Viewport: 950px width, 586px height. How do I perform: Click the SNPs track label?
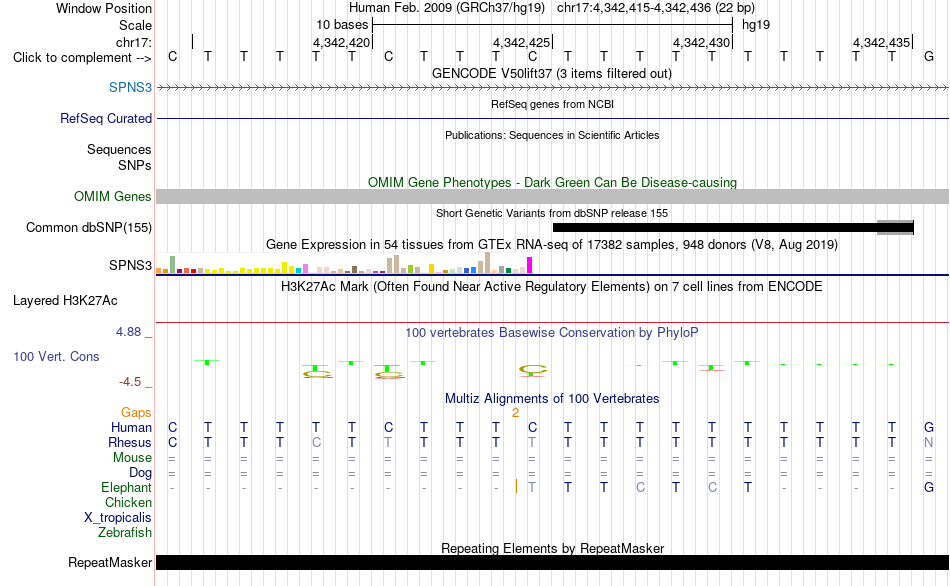coord(135,165)
